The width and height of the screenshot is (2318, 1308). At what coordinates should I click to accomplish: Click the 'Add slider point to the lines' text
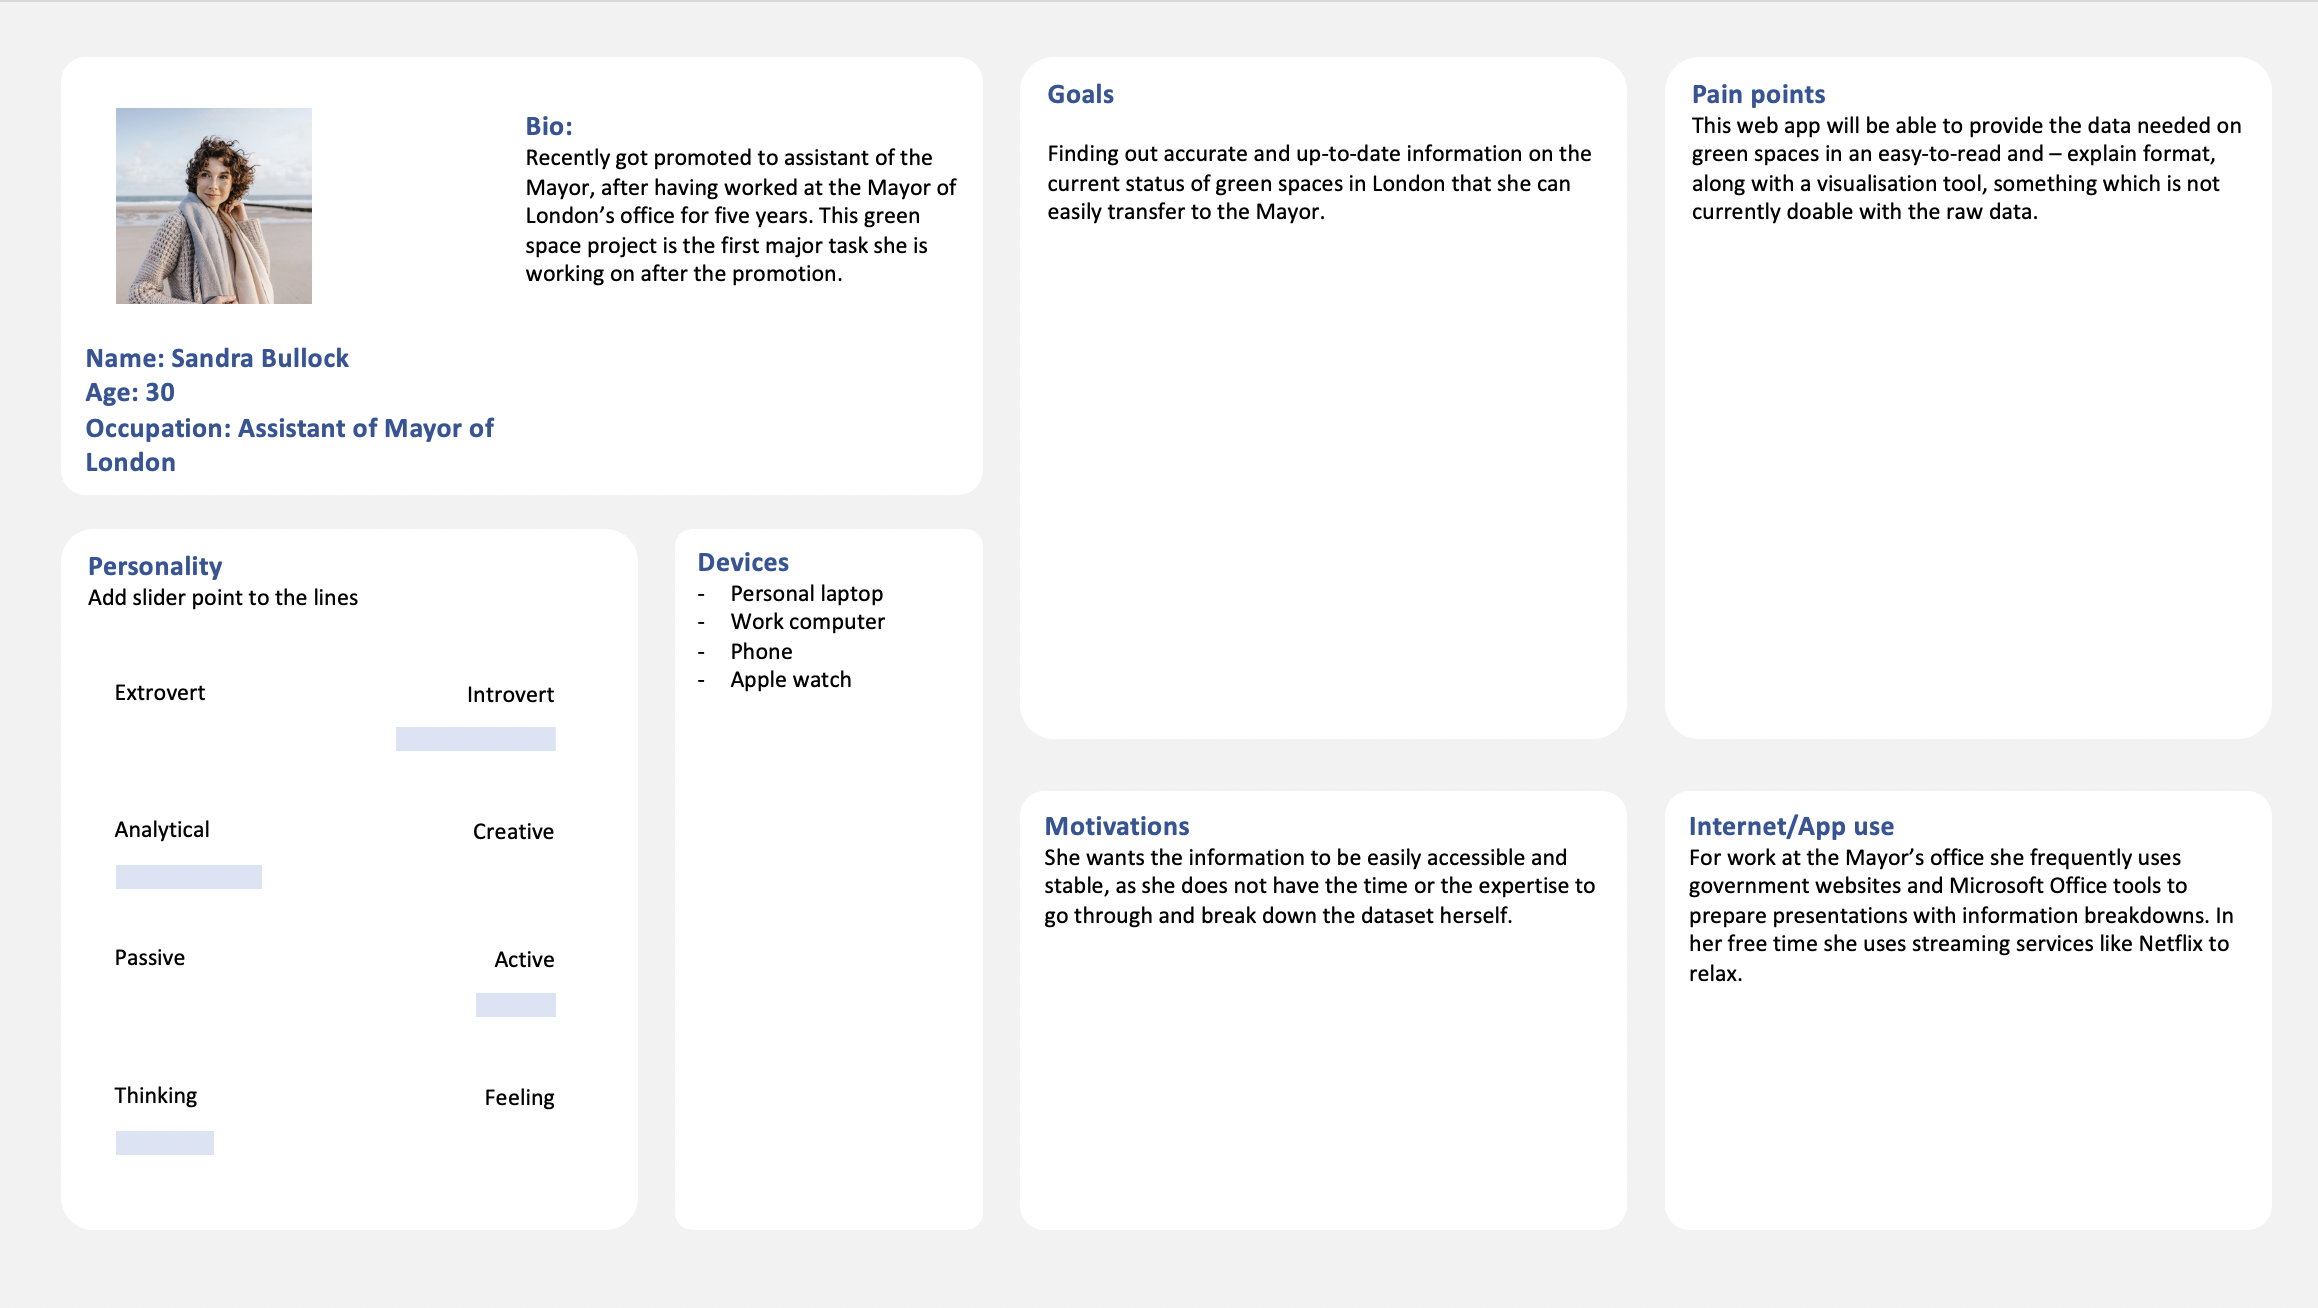pyautogui.click(x=223, y=598)
